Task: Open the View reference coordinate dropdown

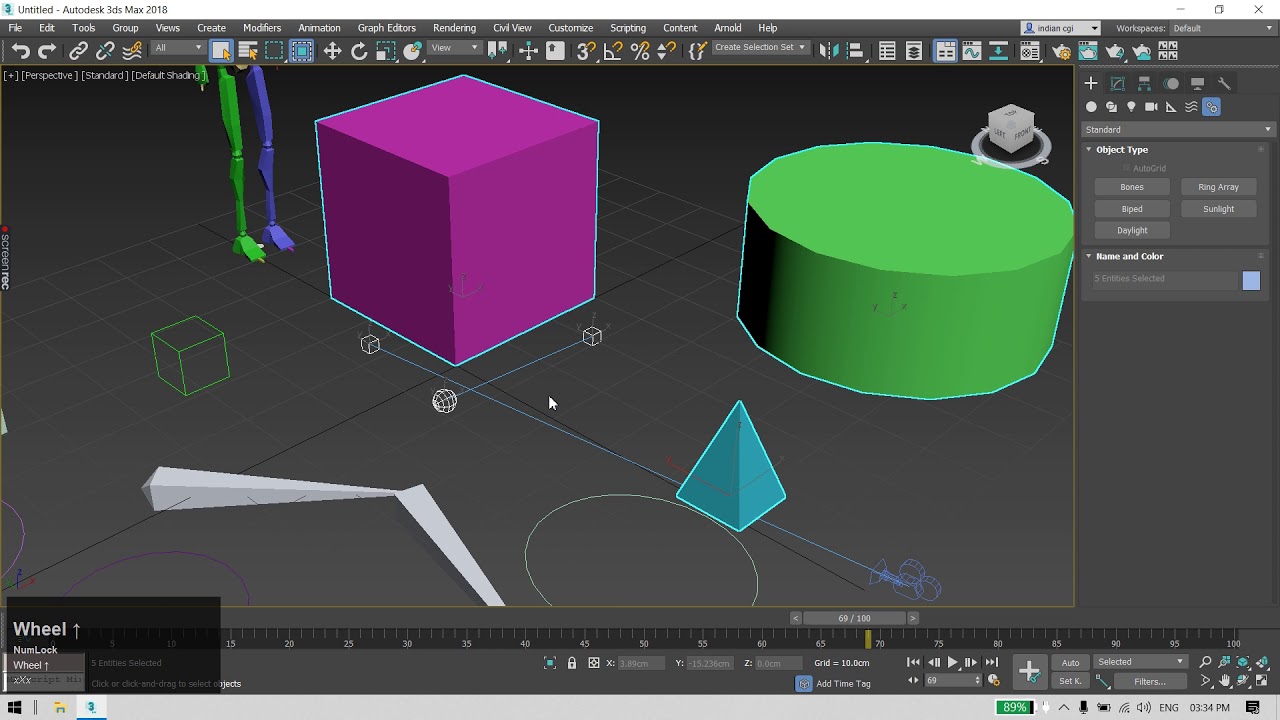Action: [455, 48]
